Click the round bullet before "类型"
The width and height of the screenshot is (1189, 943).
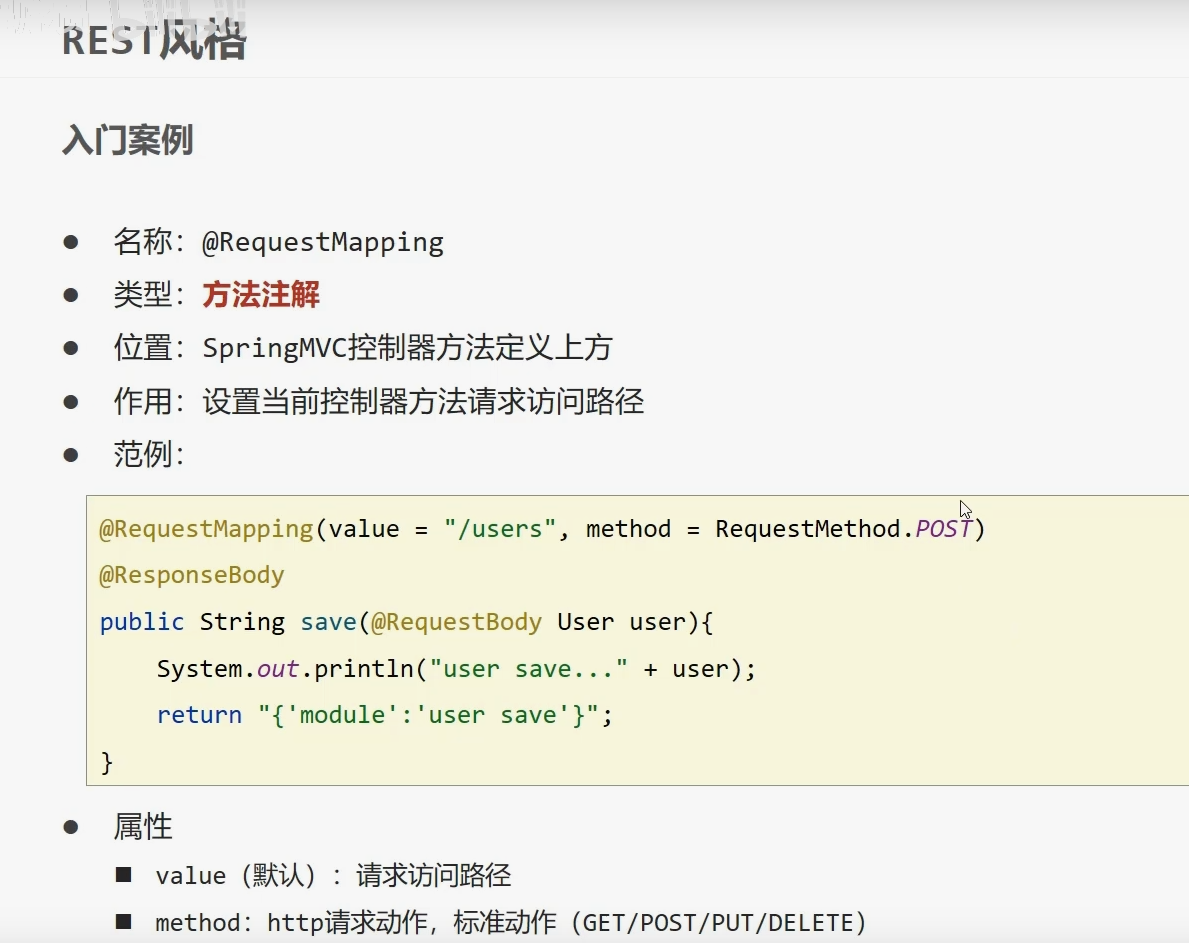click(70, 295)
